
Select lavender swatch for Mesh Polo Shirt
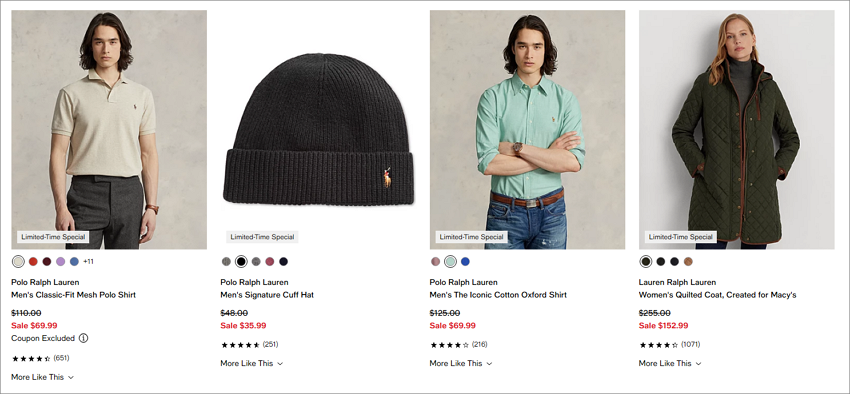pyautogui.click(x=61, y=262)
